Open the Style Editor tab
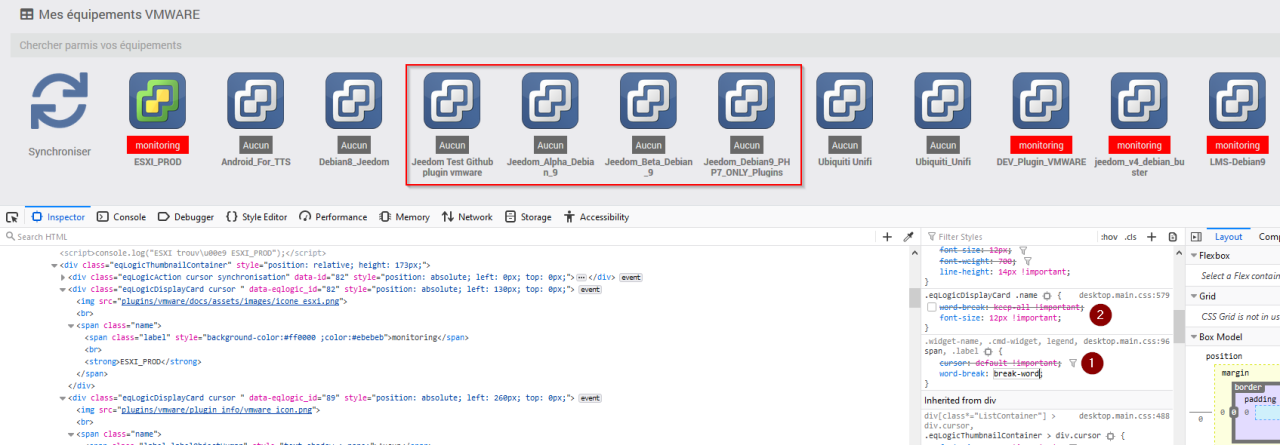The image size is (1280, 445). tap(257, 217)
